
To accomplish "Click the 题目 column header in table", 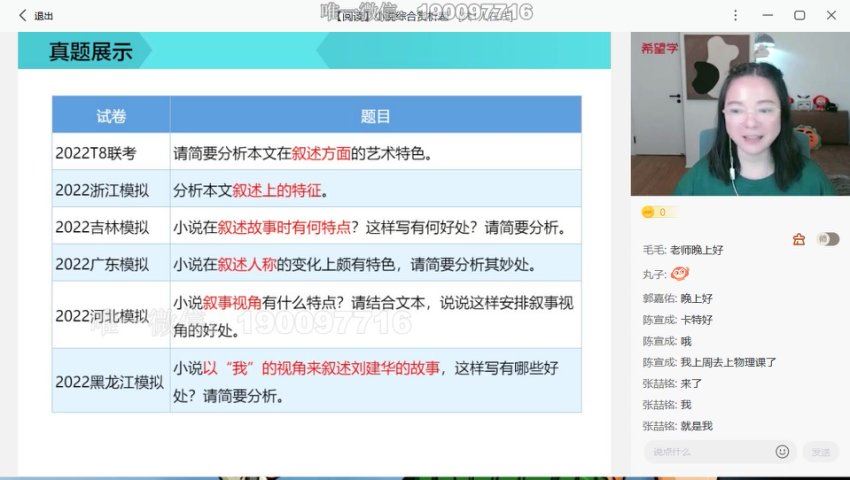I will point(375,115).
